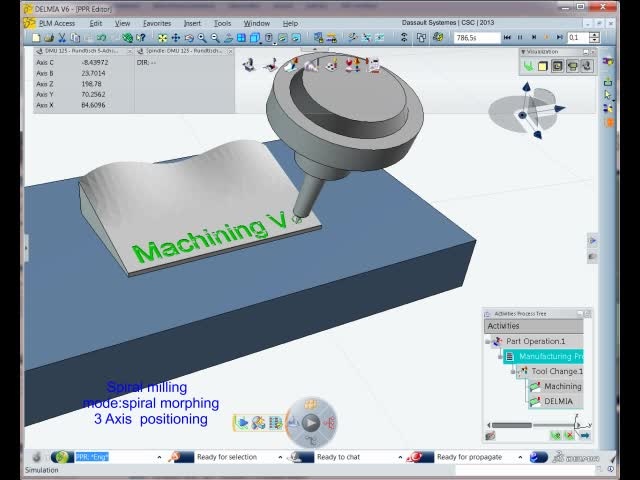Click the Cut scissors icon

tap(62, 38)
